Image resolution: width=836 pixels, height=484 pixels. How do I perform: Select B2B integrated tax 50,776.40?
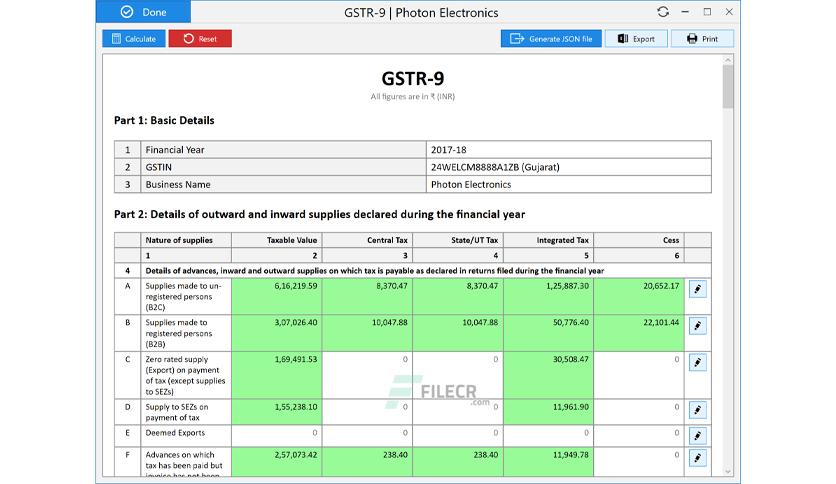549,333
